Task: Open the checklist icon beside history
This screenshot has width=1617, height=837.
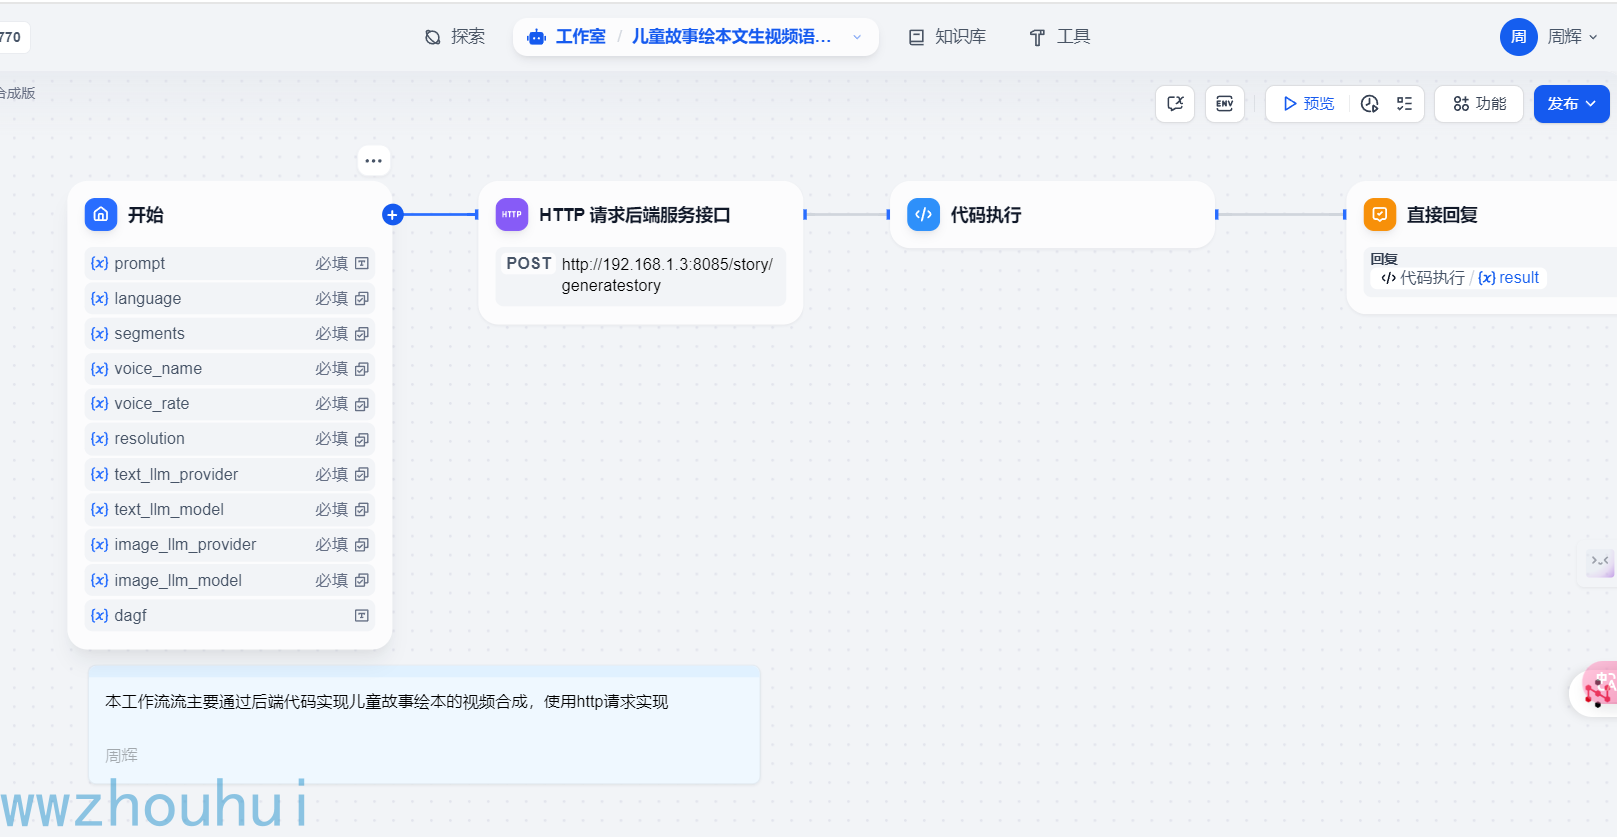Action: (x=1404, y=104)
